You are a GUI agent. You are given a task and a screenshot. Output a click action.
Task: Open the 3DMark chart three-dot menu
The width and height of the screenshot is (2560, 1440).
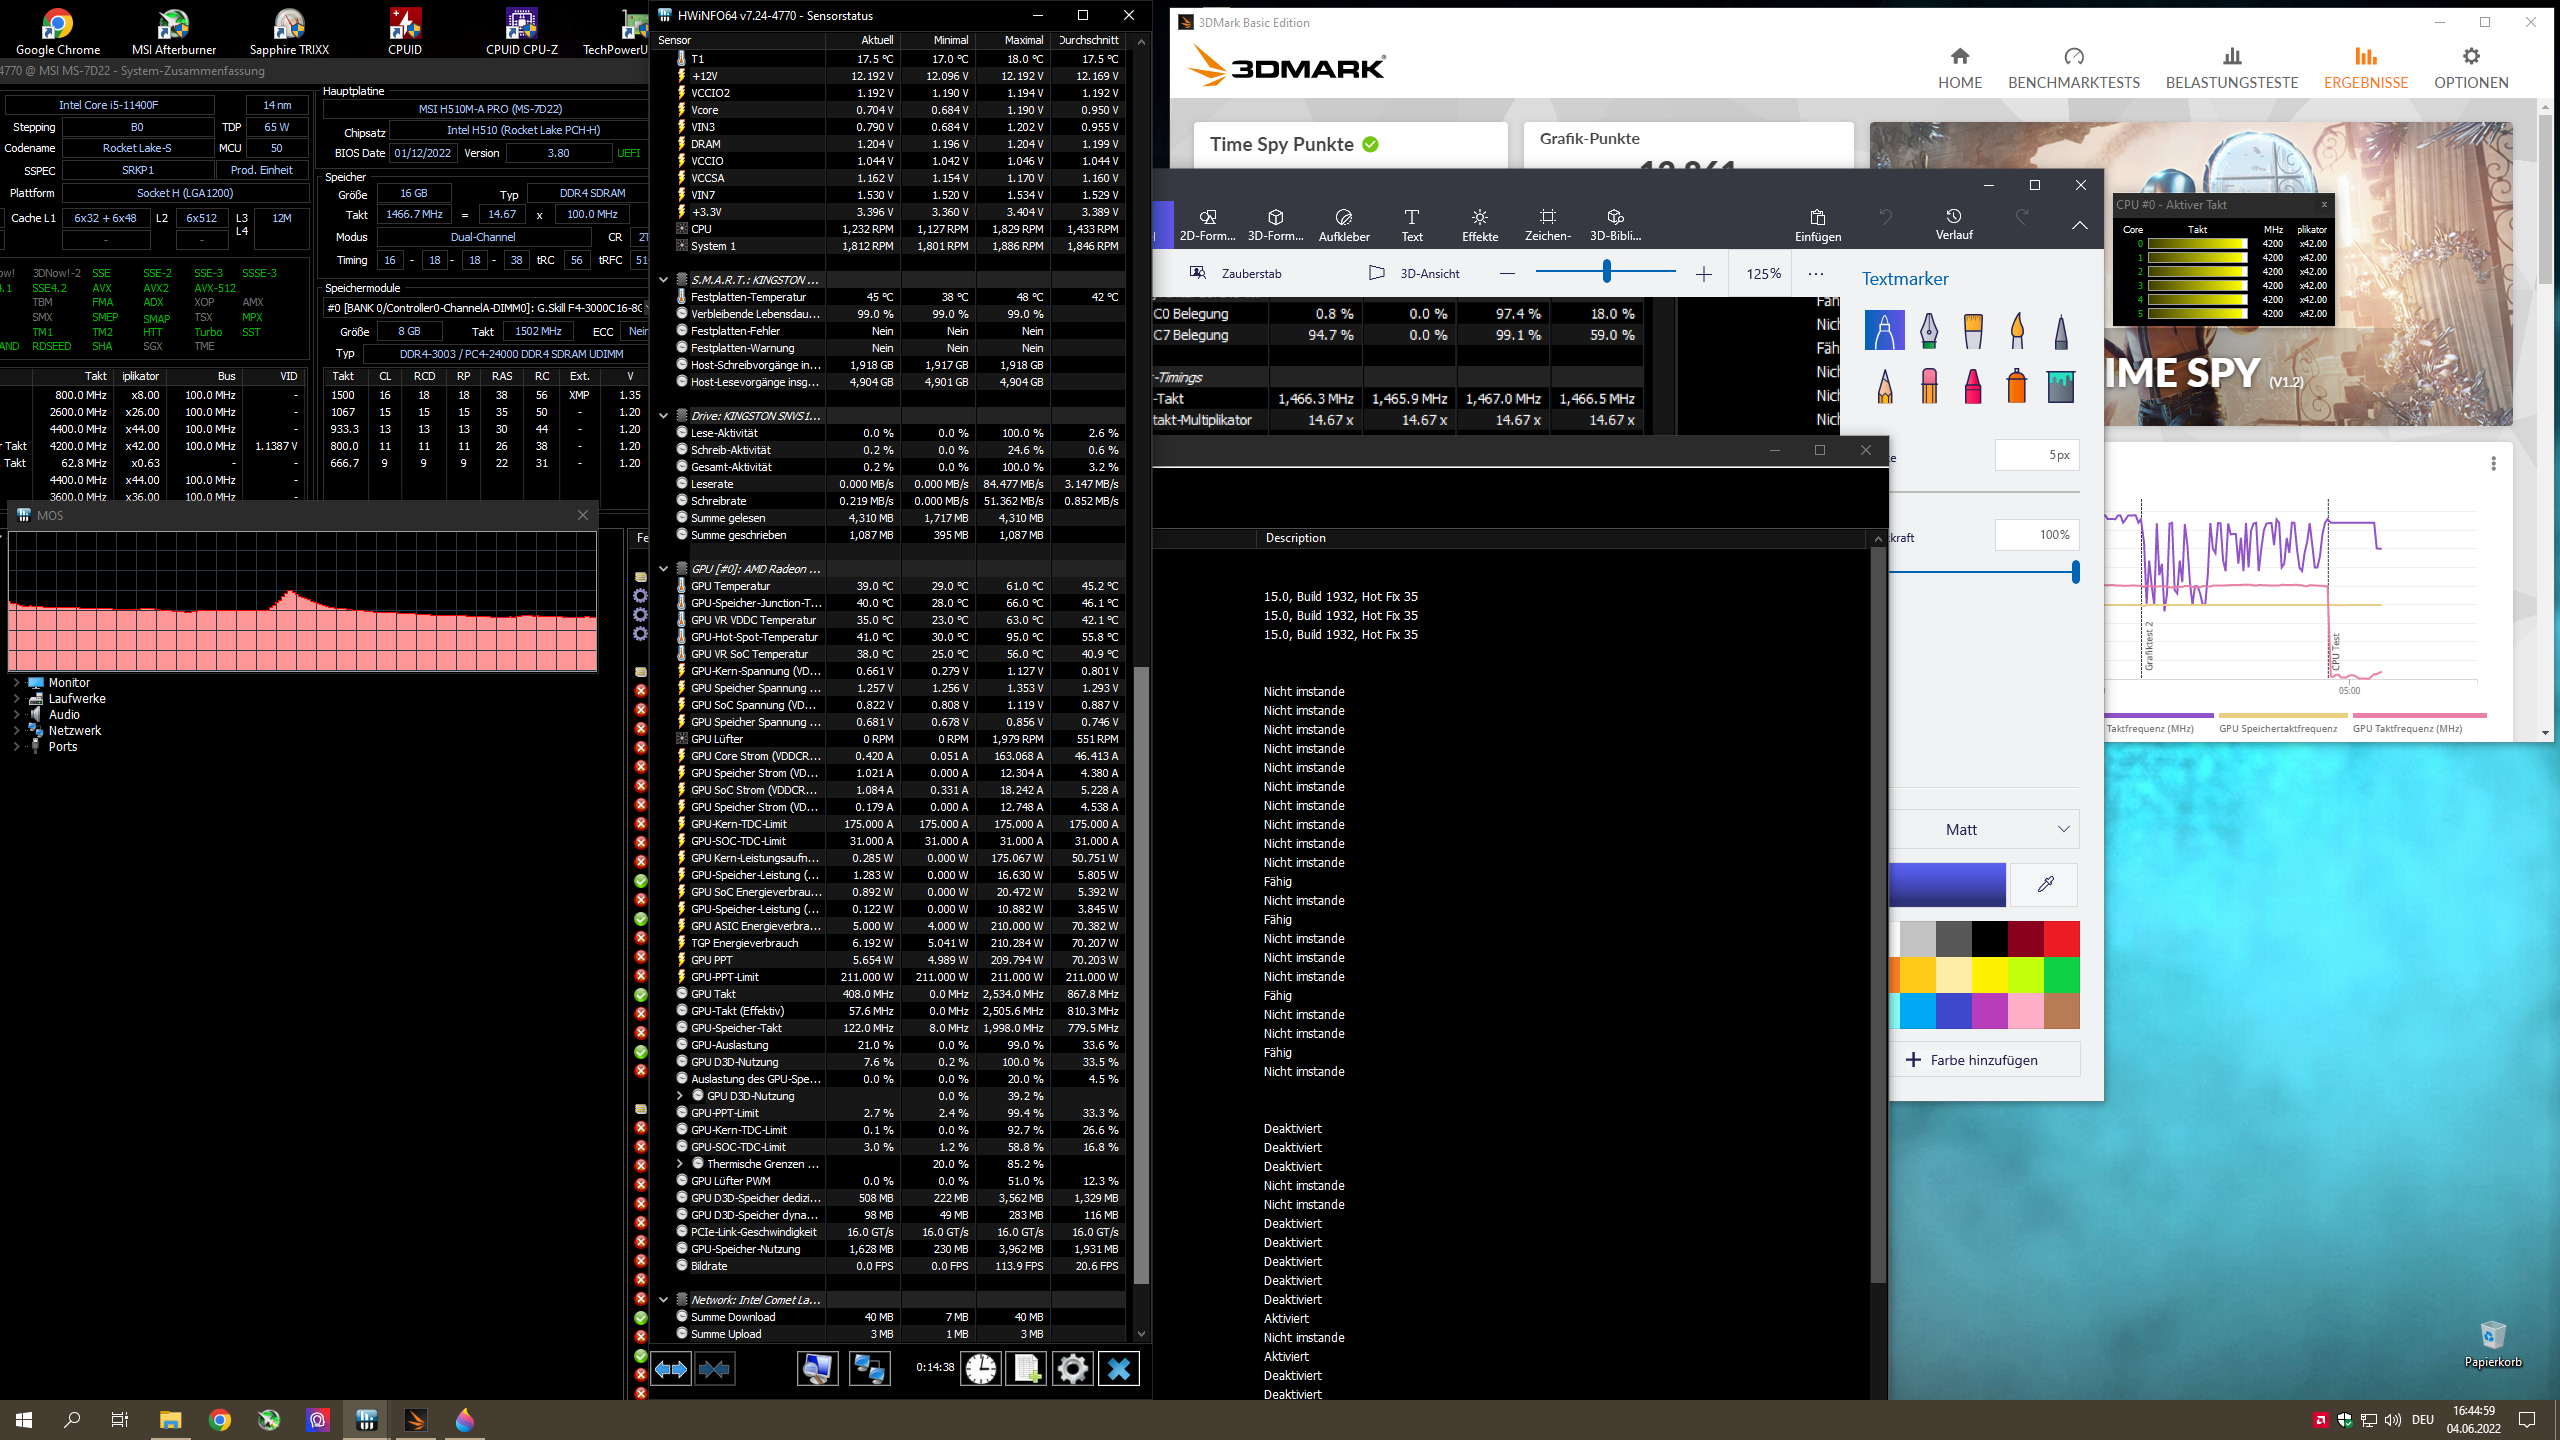[x=2493, y=463]
